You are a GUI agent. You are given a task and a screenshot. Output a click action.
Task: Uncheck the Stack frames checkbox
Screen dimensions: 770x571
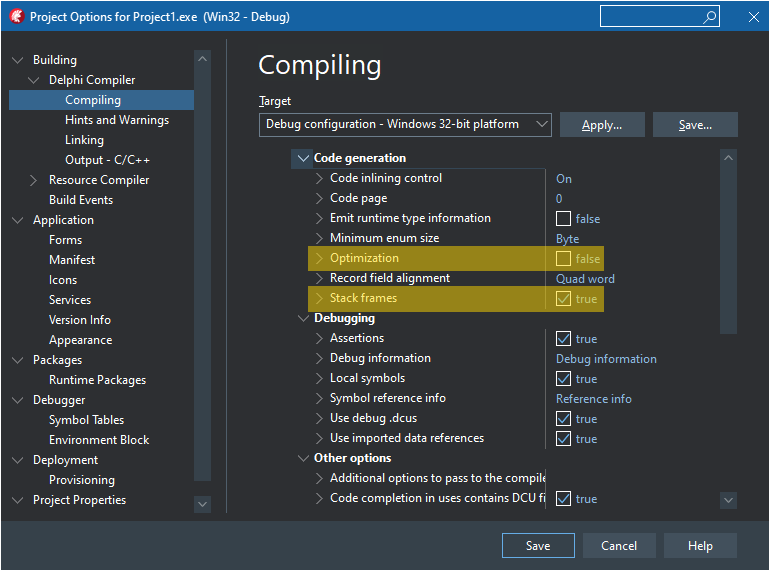point(564,298)
